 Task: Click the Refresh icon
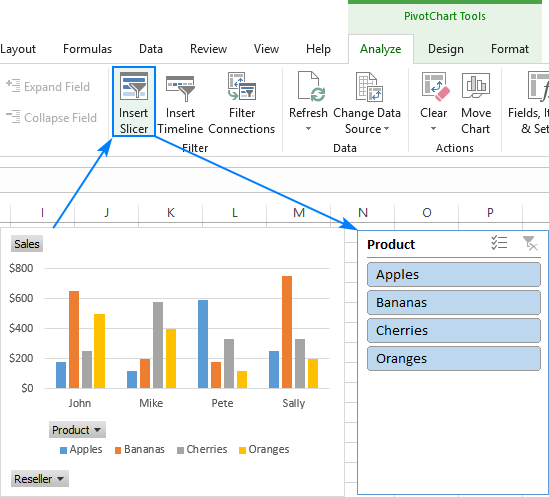[x=311, y=86]
